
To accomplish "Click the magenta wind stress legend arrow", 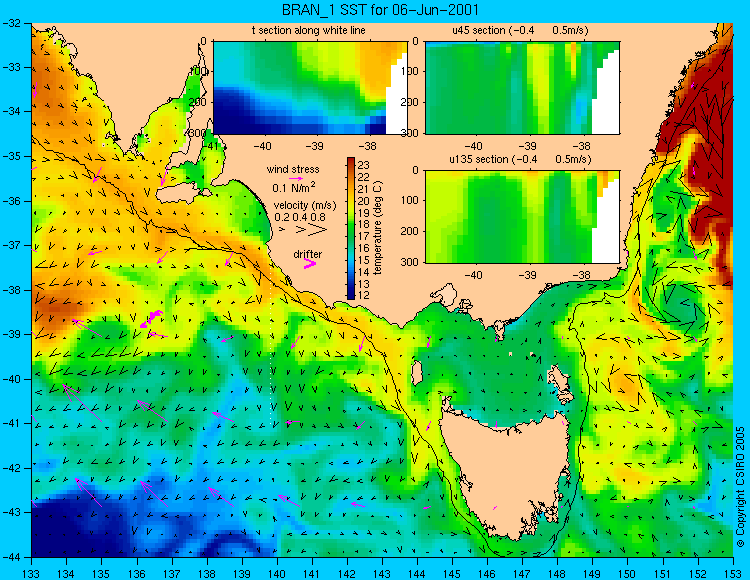I will coord(296,179).
